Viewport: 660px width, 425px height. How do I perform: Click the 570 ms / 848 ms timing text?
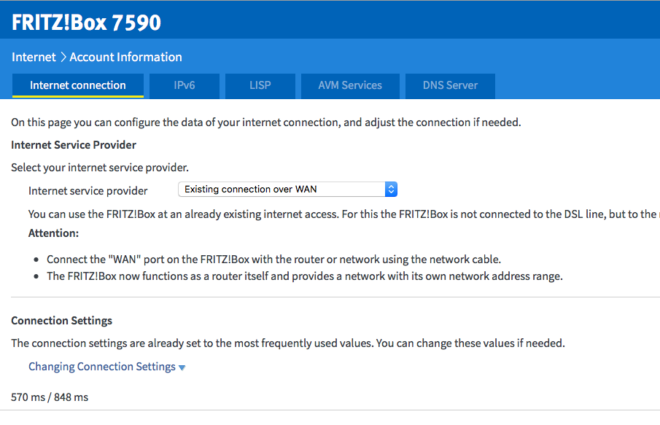[x=50, y=397]
